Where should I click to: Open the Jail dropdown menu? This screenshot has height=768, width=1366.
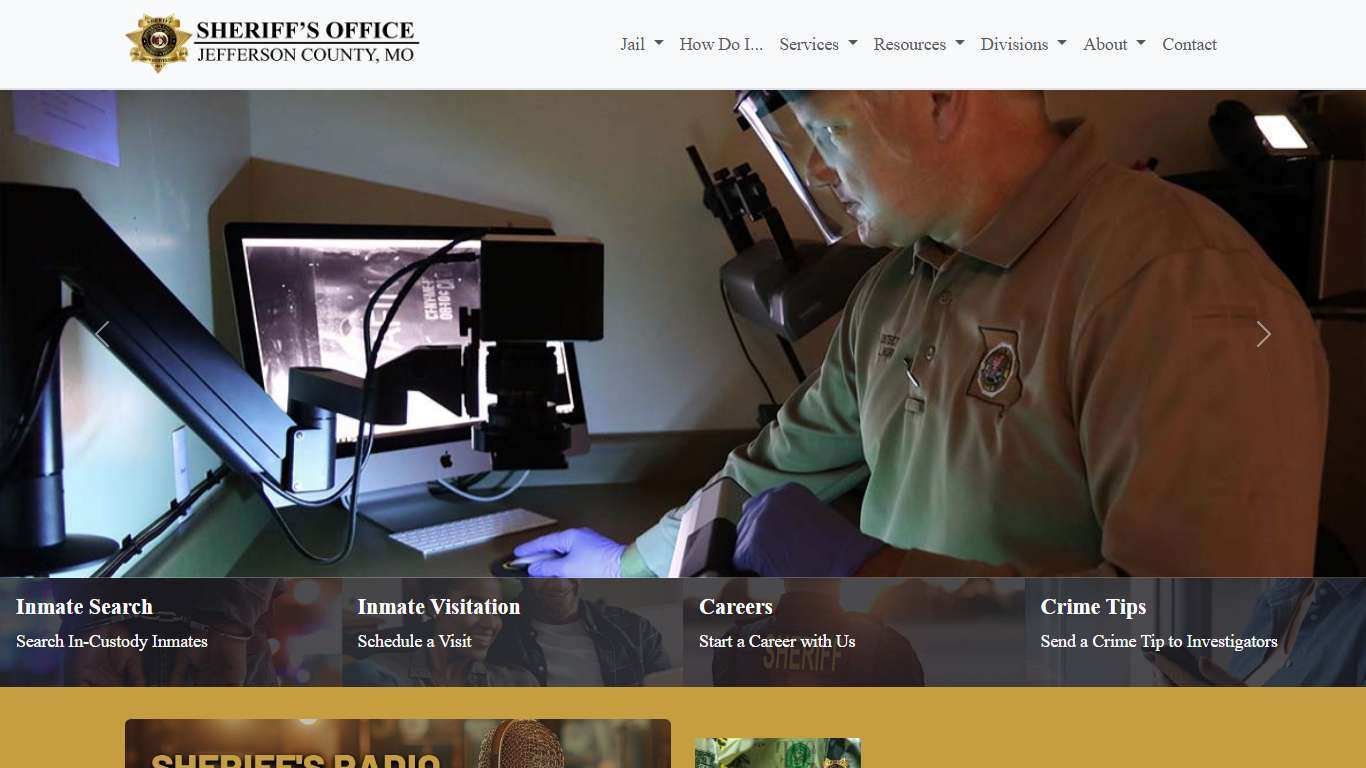coord(640,44)
